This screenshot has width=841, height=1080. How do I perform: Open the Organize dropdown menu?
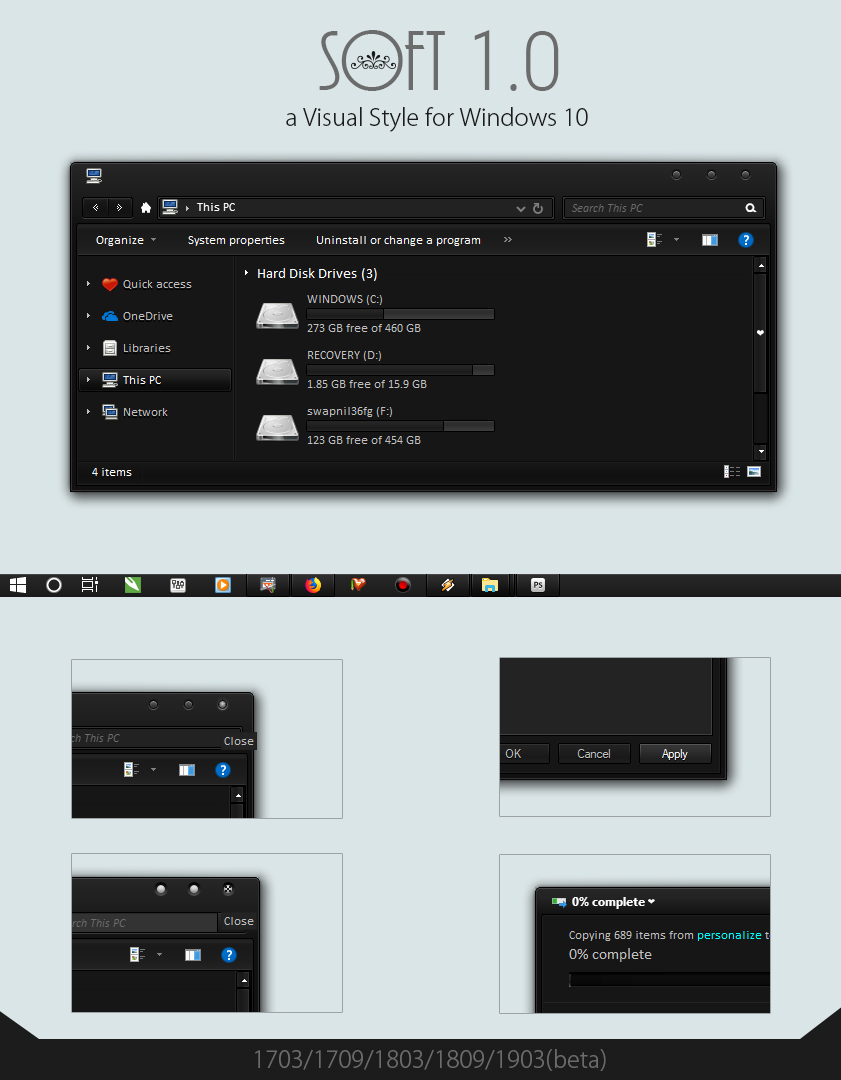click(x=120, y=239)
